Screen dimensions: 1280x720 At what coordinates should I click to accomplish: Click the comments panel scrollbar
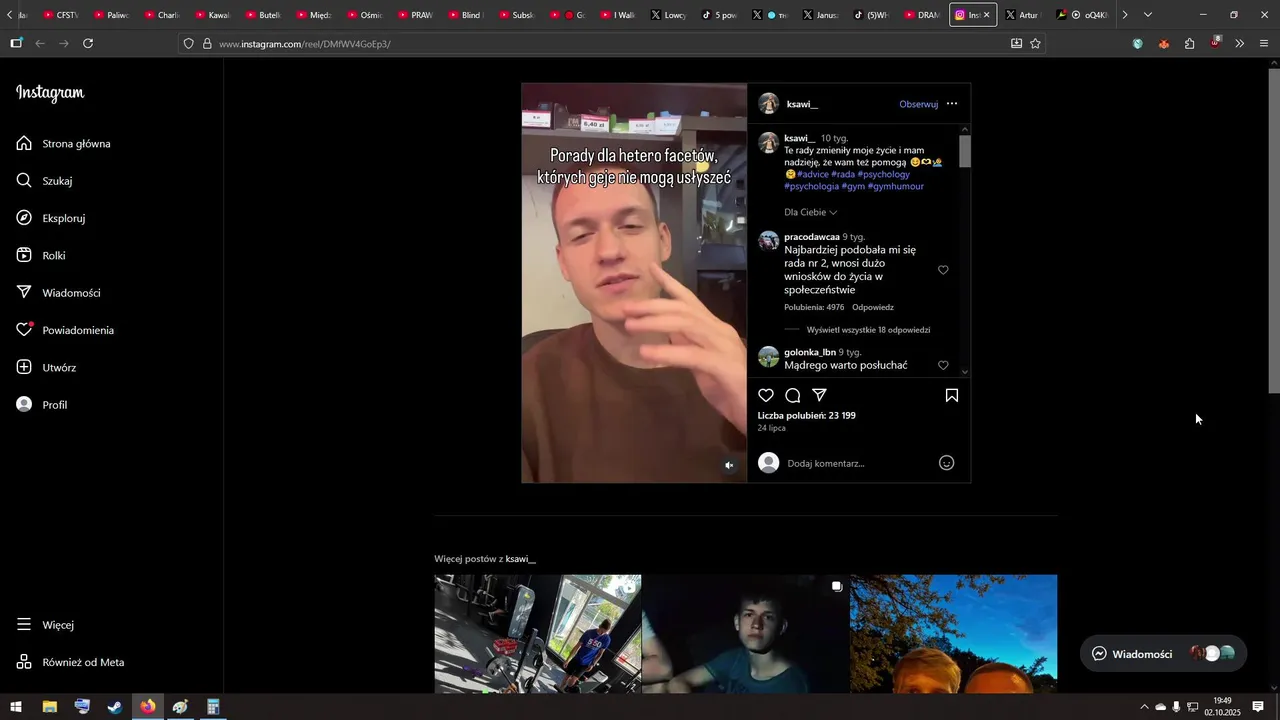click(x=965, y=150)
